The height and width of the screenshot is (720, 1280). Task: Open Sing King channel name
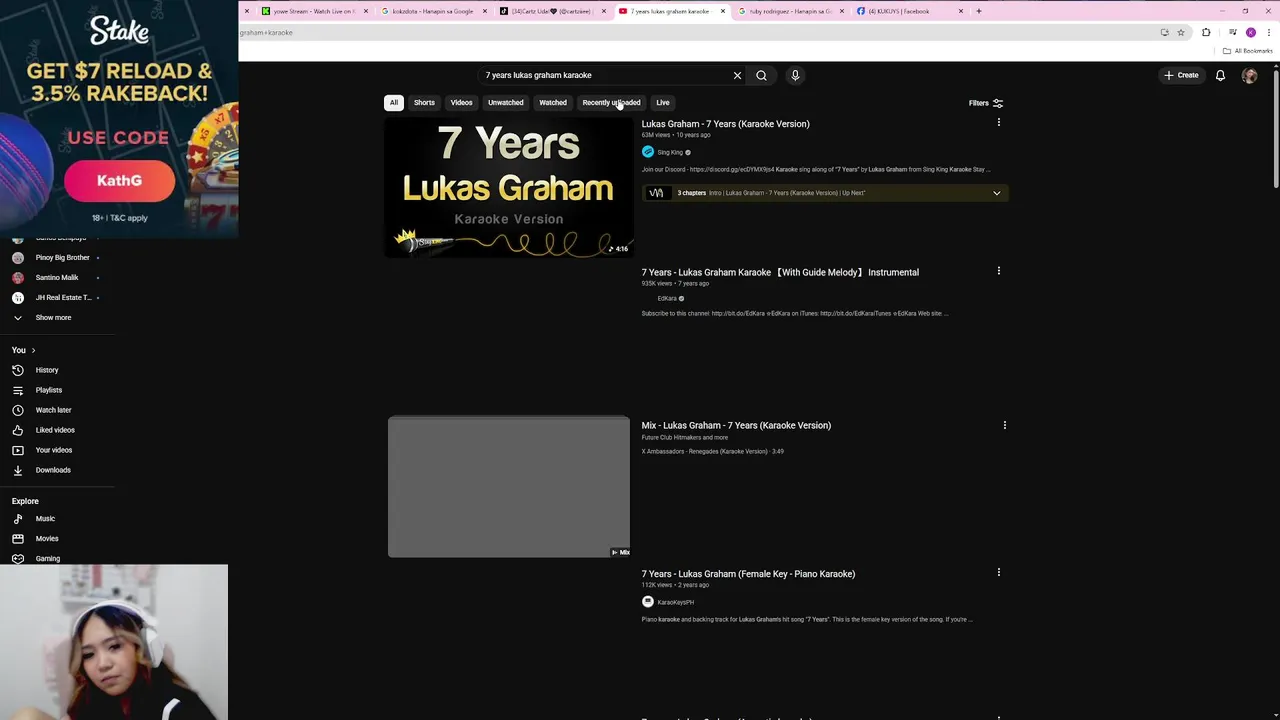coord(670,152)
